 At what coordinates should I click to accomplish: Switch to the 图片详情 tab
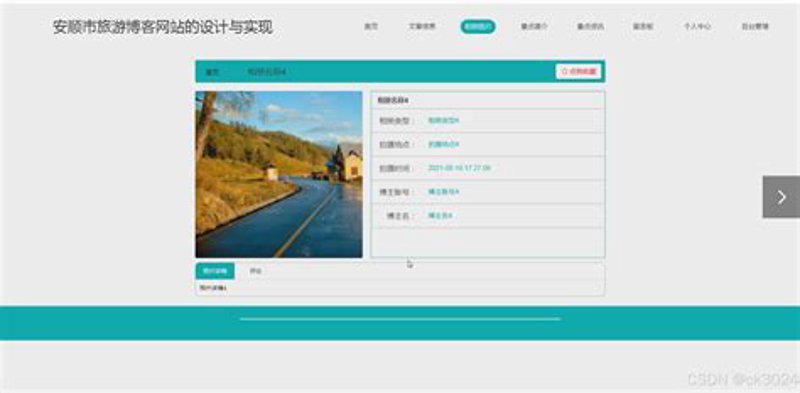(x=215, y=271)
